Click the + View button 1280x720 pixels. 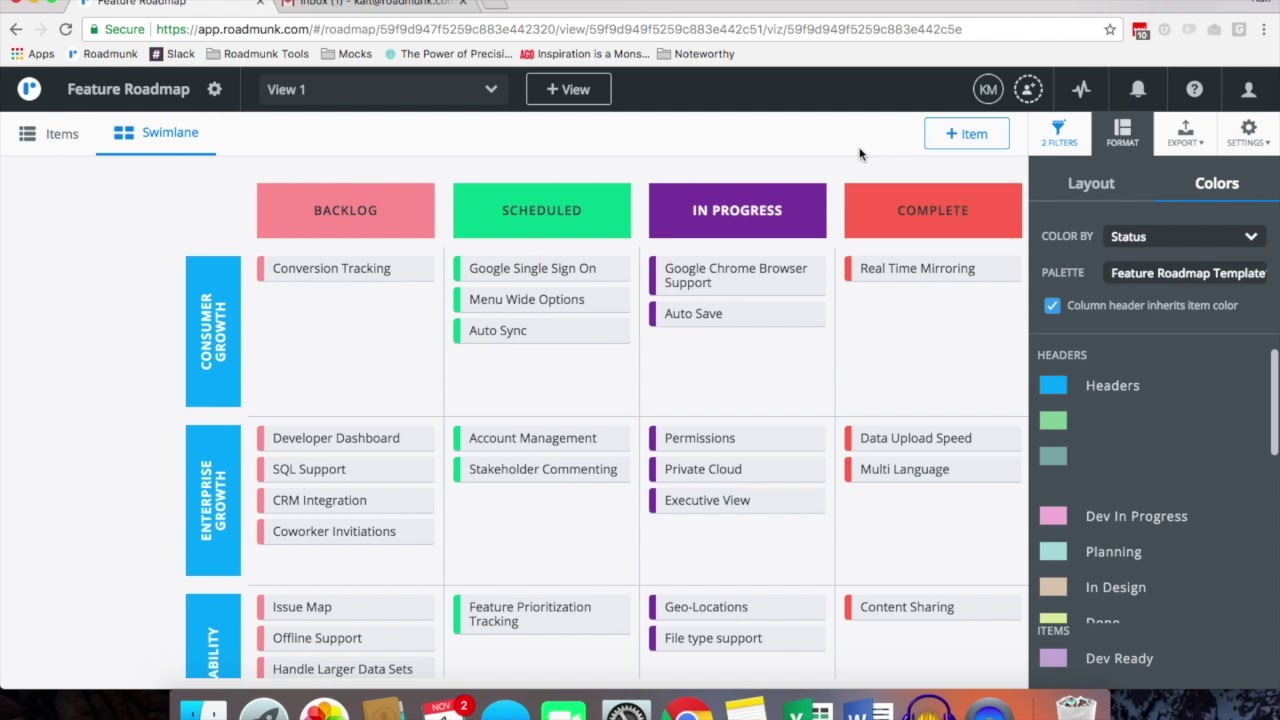(x=568, y=89)
